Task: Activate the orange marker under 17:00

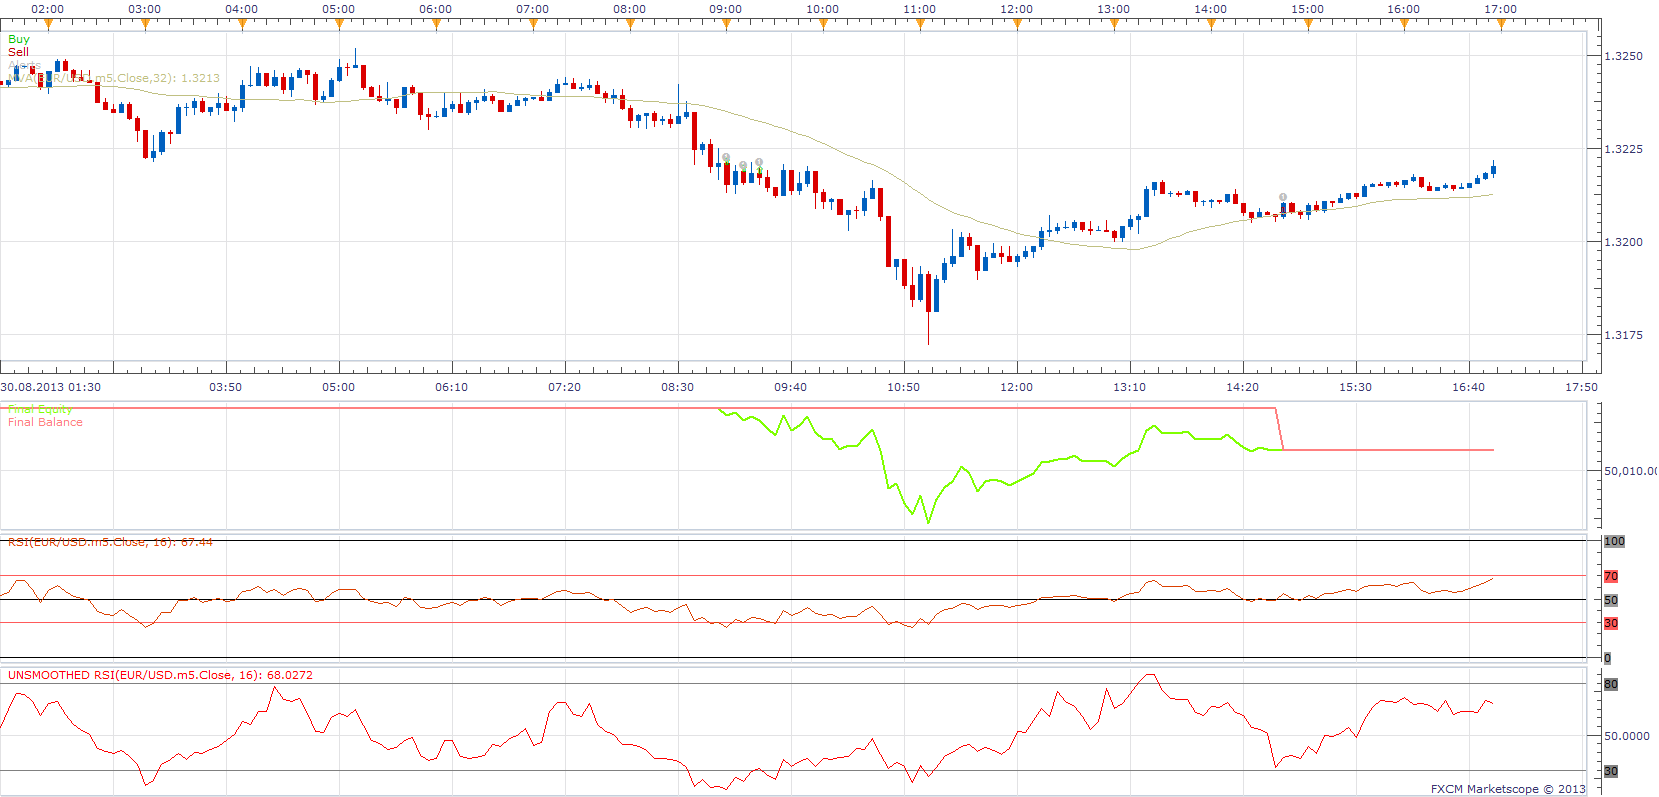Action: [x=1501, y=25]
